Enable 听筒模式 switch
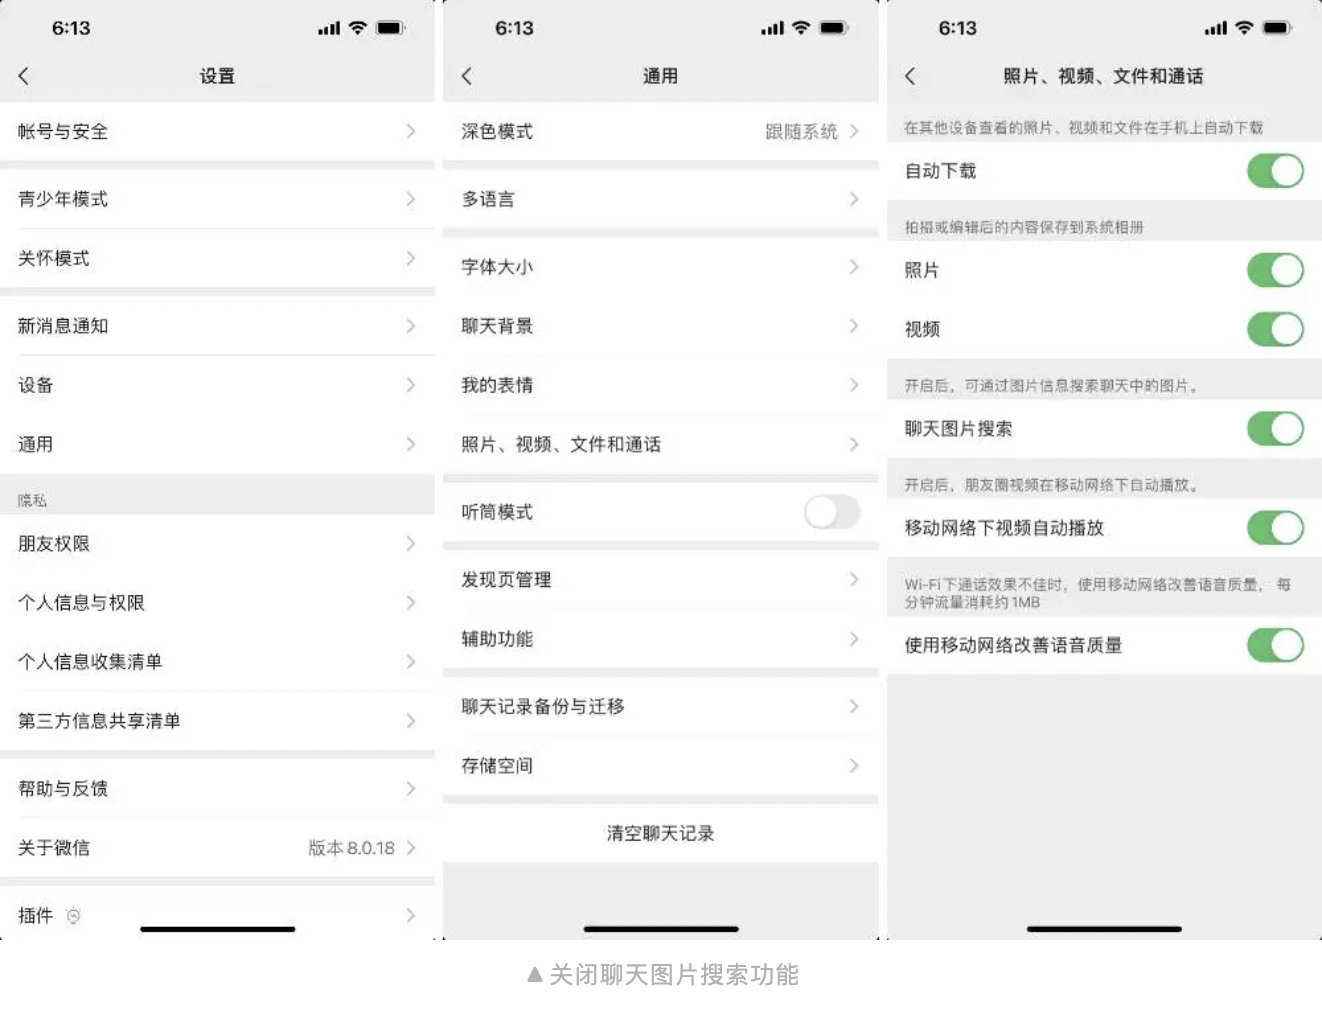Viewport: 1322px width, 1014px height. (x=832, y=512)
